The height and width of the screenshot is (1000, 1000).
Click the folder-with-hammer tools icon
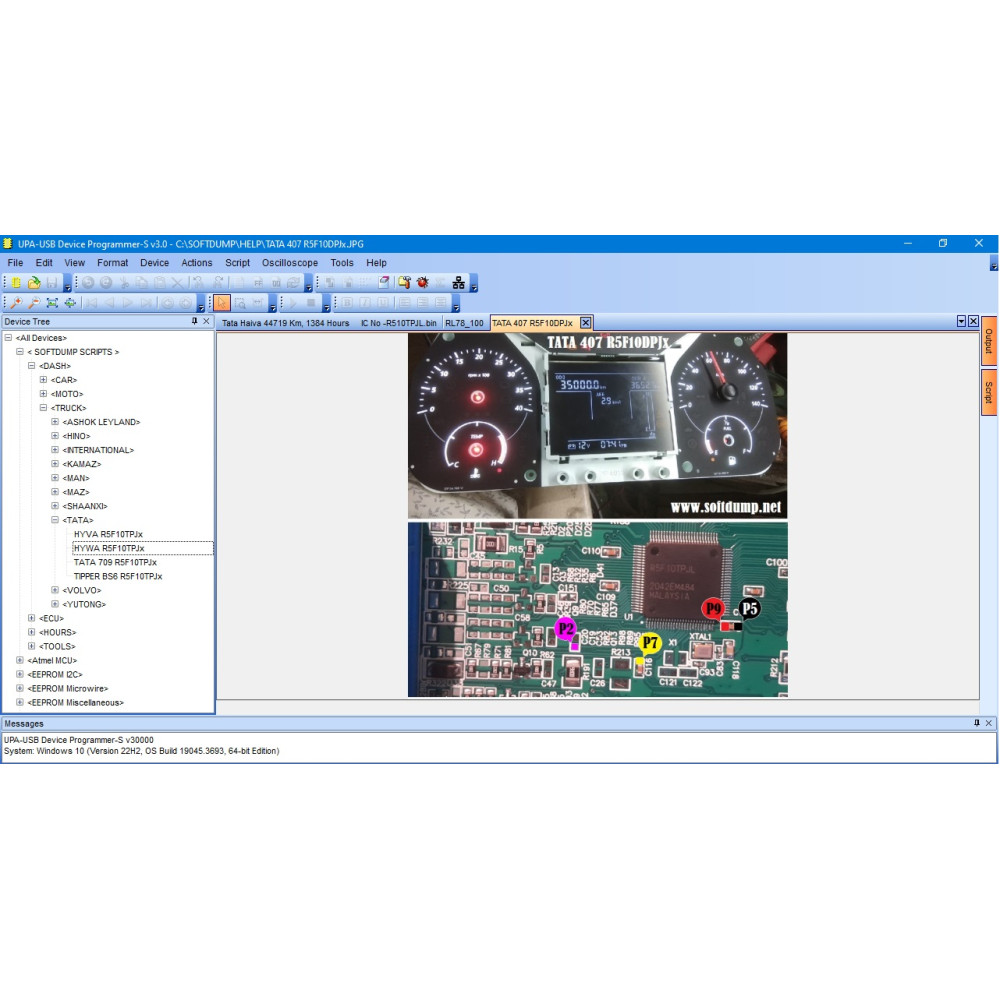pyautogui.click(x=404, y=283)
